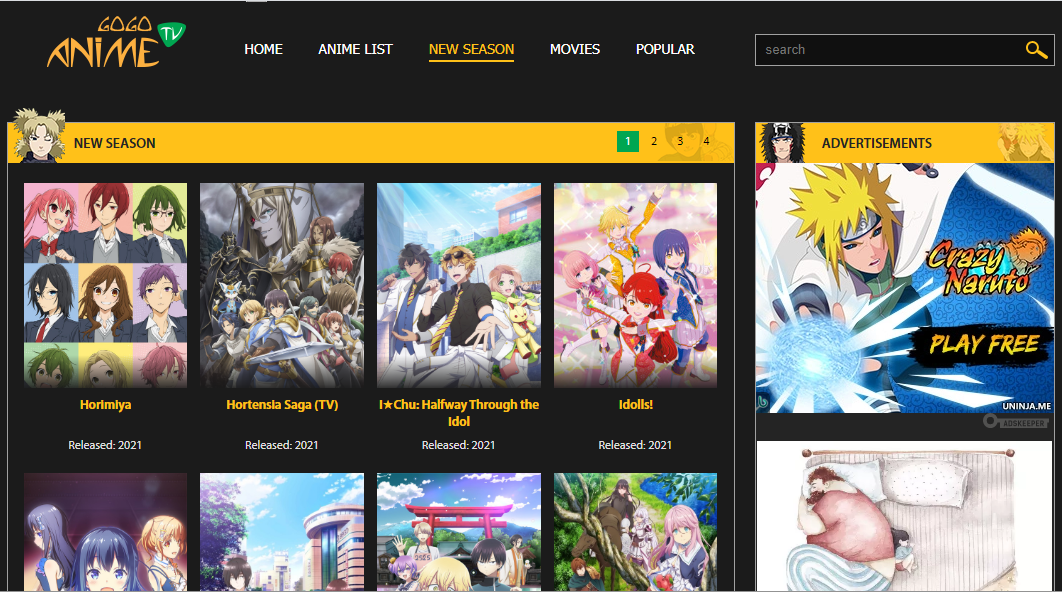Click the blonde character avatar beside New Season
The image size is (1062, 592).
point(39,135)
